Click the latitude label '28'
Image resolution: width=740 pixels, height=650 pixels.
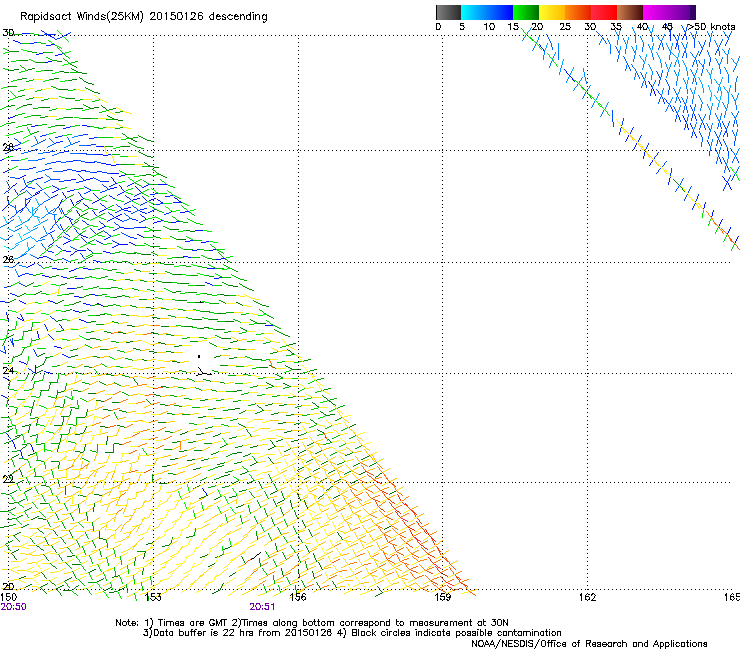[8, 147]
